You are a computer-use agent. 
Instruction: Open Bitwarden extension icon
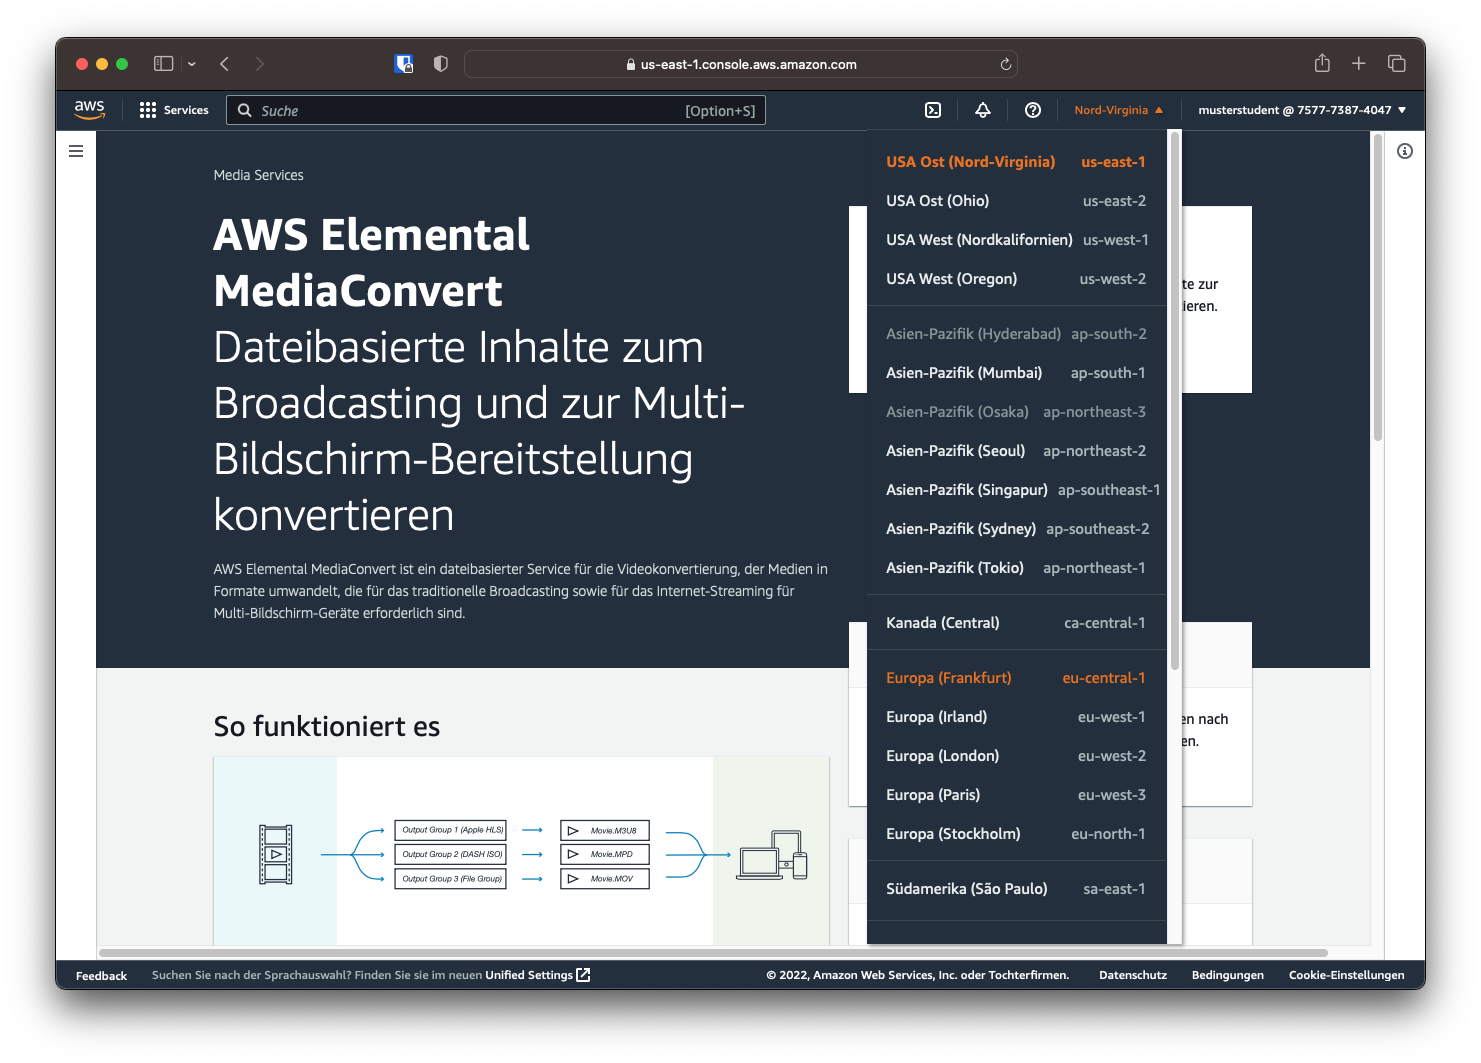[404, 64]
